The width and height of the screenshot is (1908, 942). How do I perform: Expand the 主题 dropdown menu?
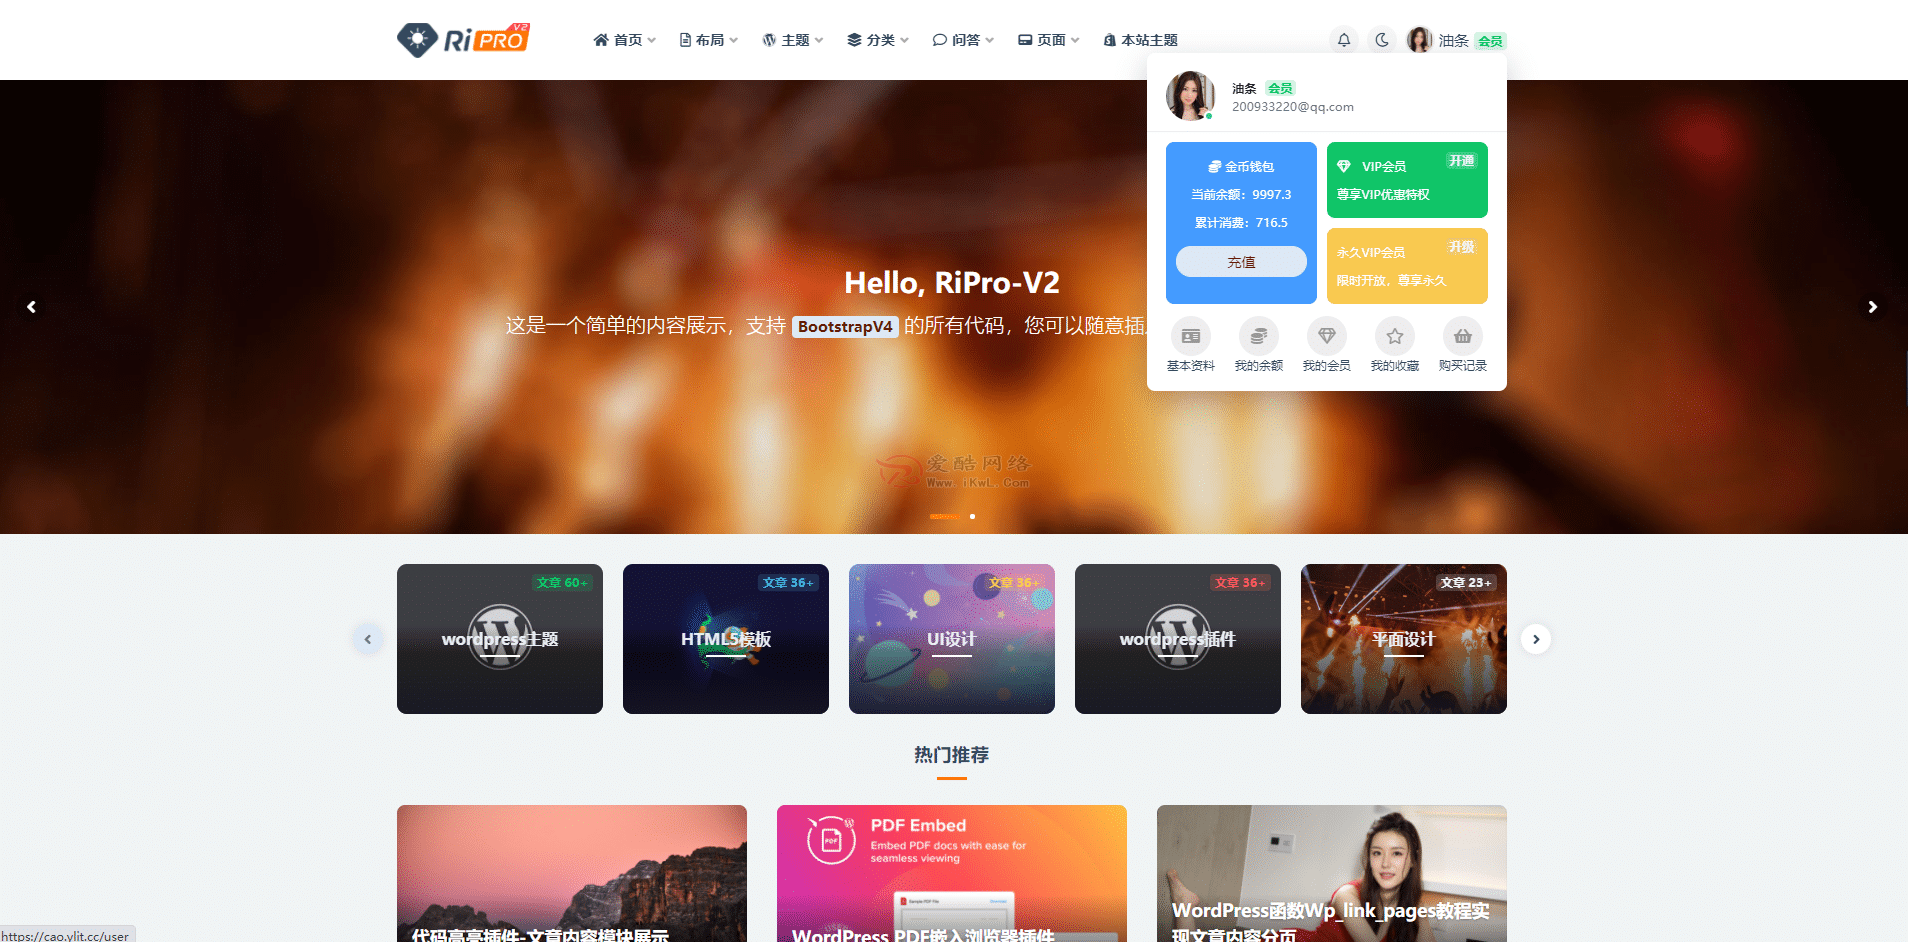click(x=793, y=40)
